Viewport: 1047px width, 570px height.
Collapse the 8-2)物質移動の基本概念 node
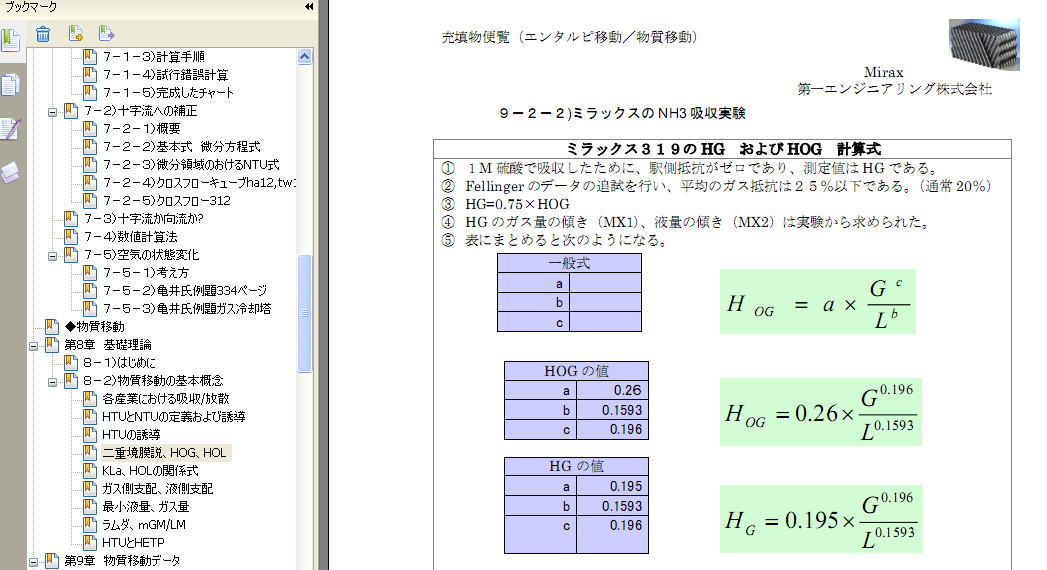point(52,382)
